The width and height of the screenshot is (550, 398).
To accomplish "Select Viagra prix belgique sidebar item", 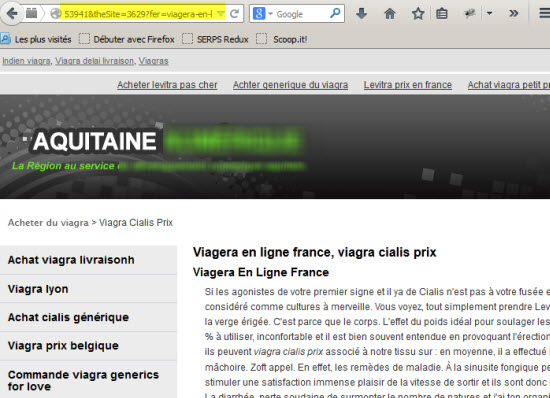I will 88,346.
